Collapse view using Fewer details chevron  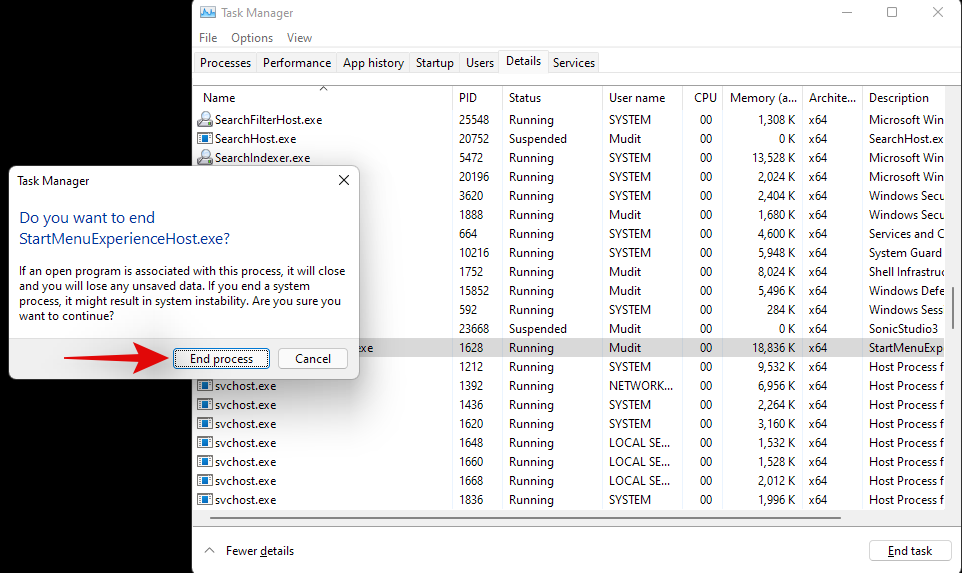(x=210, y=551)
